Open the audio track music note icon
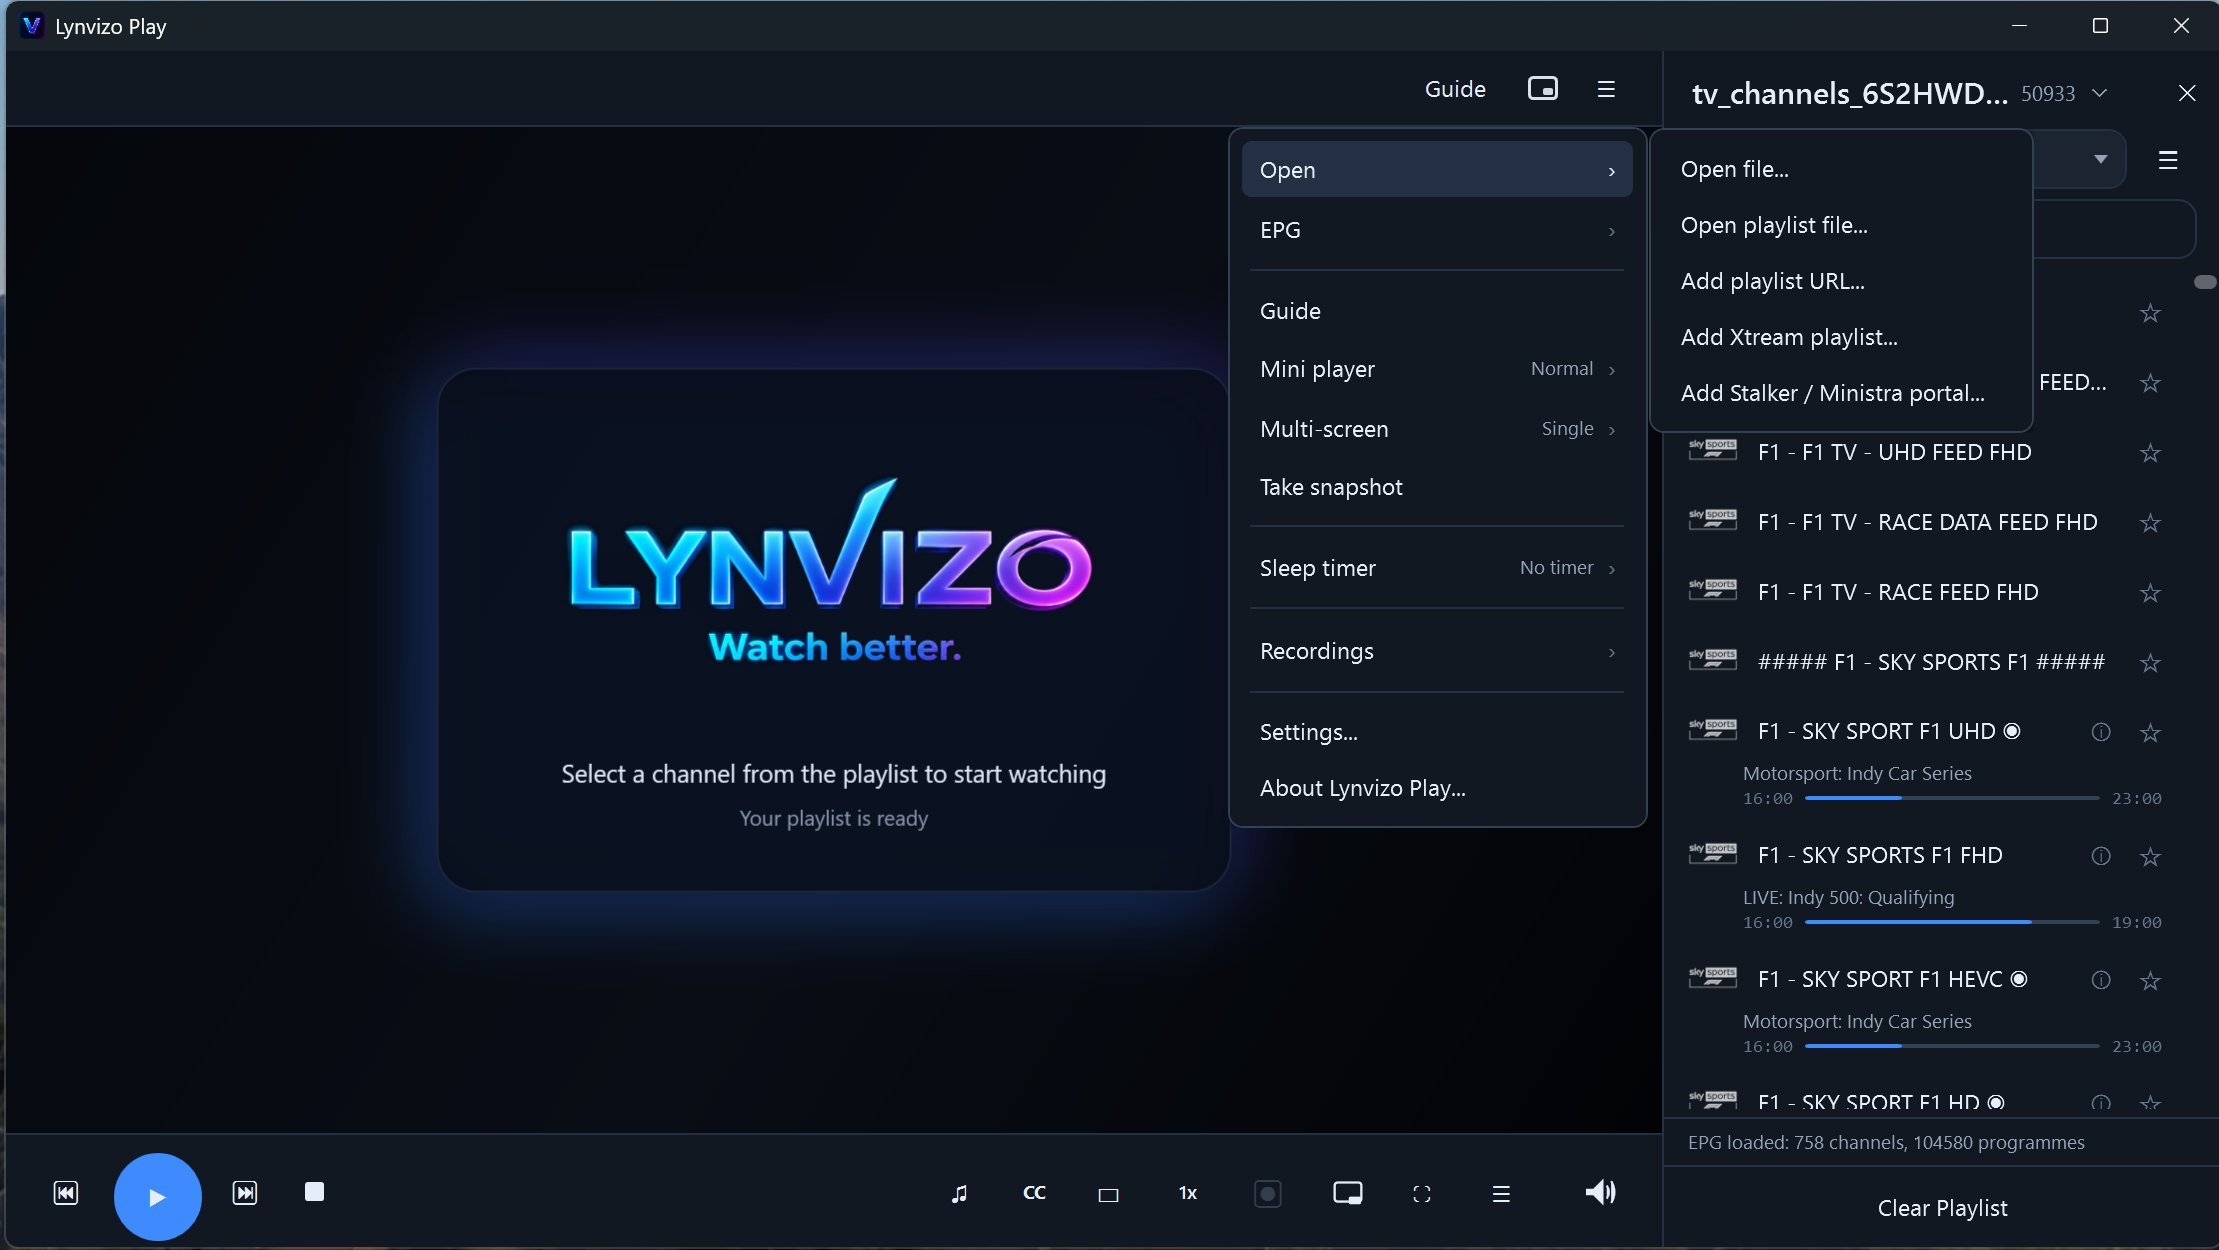2219x1250 pixels. 959,1193
